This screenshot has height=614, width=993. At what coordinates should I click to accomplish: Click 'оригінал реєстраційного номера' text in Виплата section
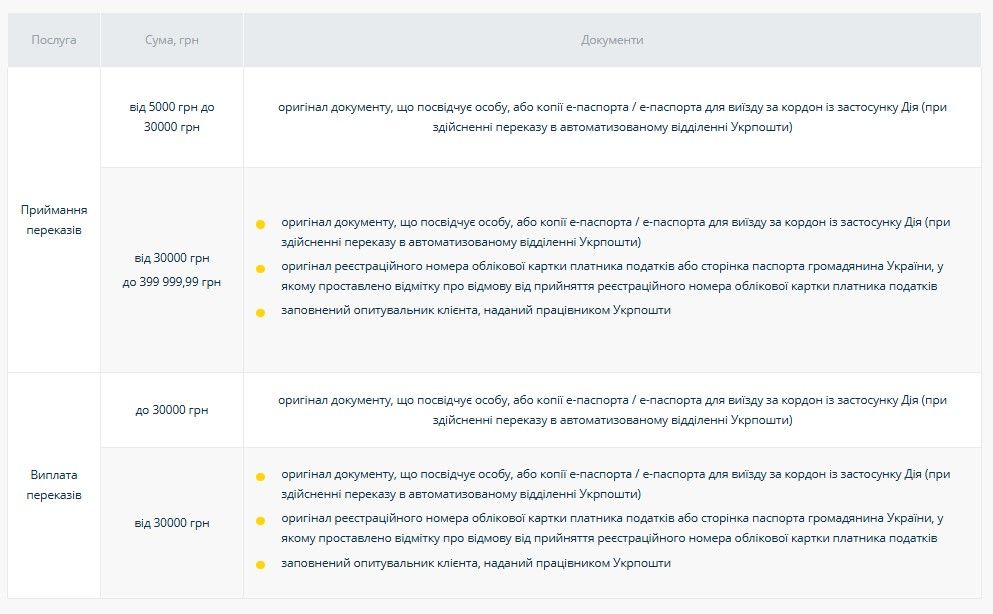click(x=610, y=519)
